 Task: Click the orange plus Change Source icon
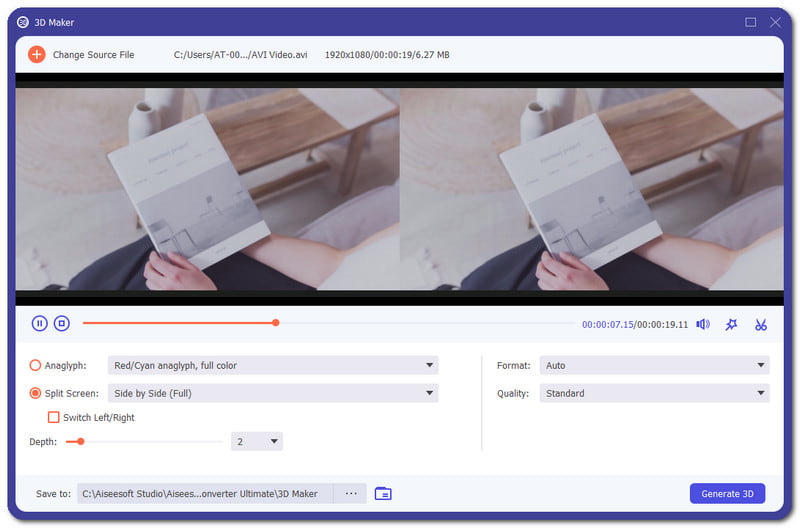[x=36, y=54]
